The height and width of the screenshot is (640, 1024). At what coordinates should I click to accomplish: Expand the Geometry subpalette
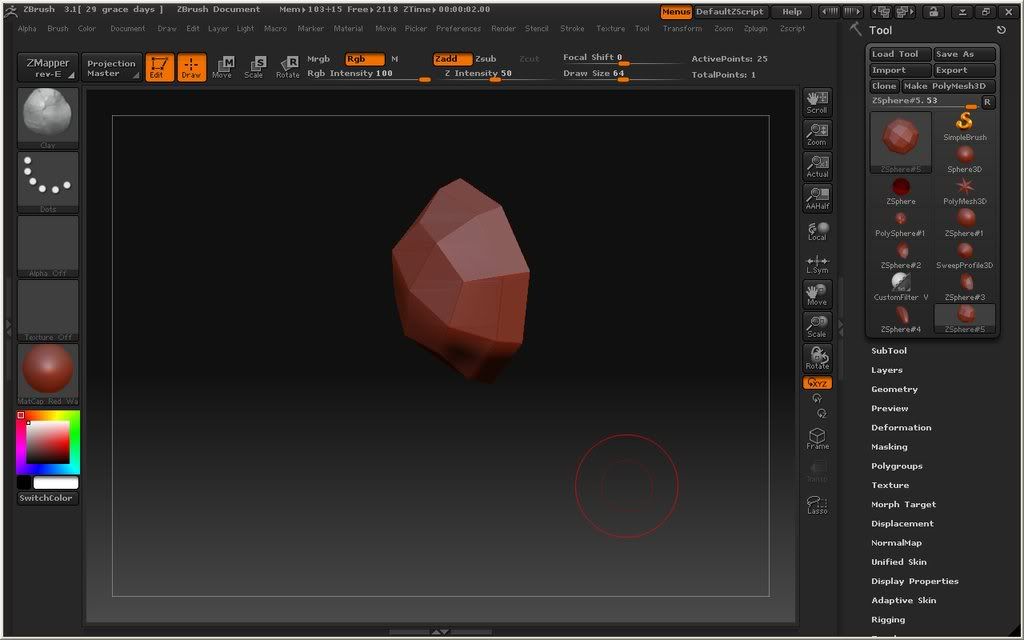click(894, 389)
